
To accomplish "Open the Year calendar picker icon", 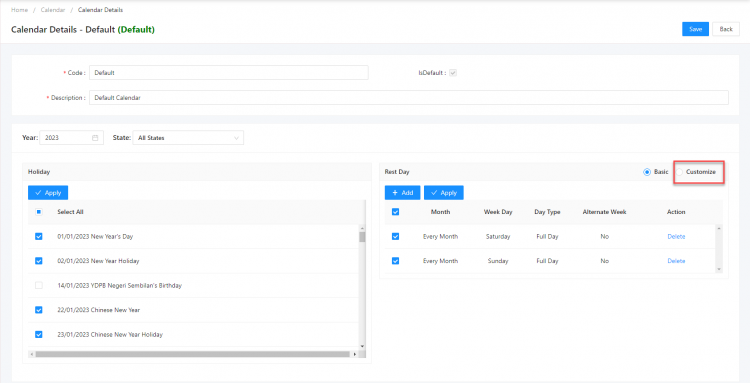I will point(95,138).
